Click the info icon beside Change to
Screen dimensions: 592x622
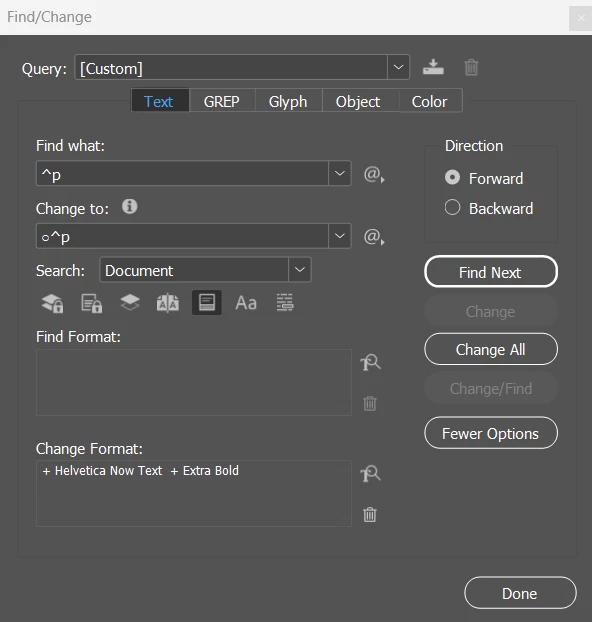pyautogui.click(x=129, y=207)
